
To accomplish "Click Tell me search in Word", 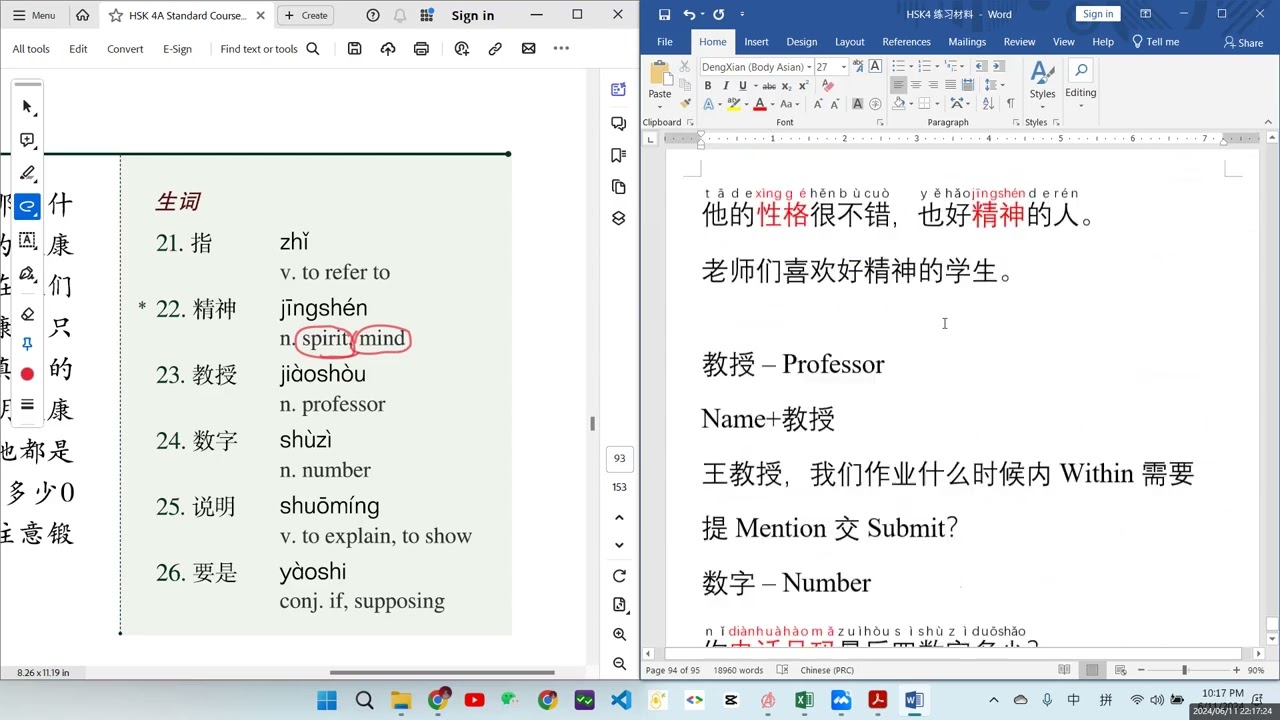I will tap(1156, 42).
